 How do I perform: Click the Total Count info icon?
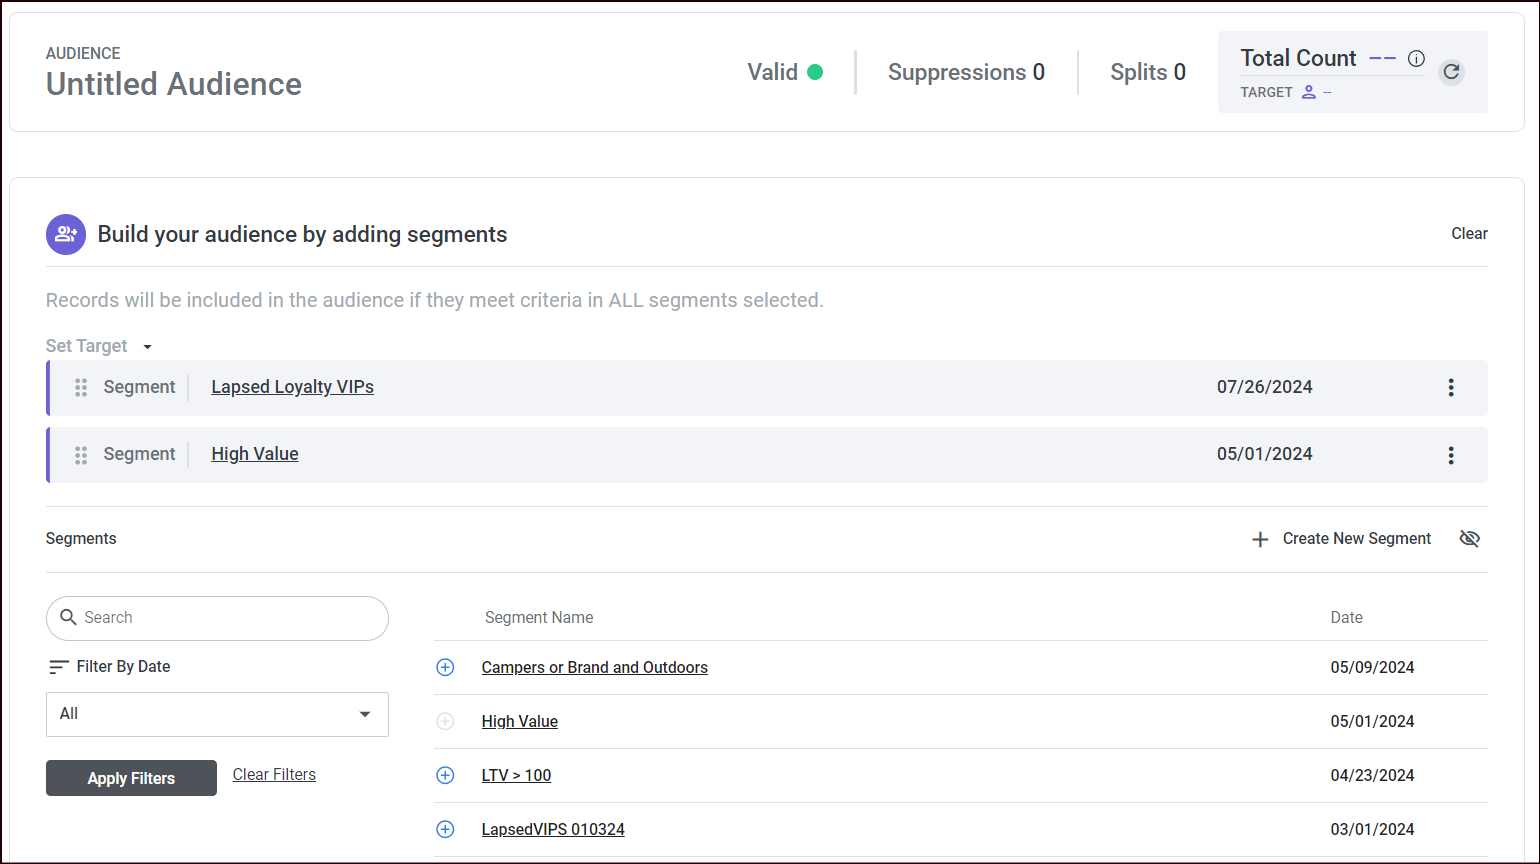coord(1416,59)
